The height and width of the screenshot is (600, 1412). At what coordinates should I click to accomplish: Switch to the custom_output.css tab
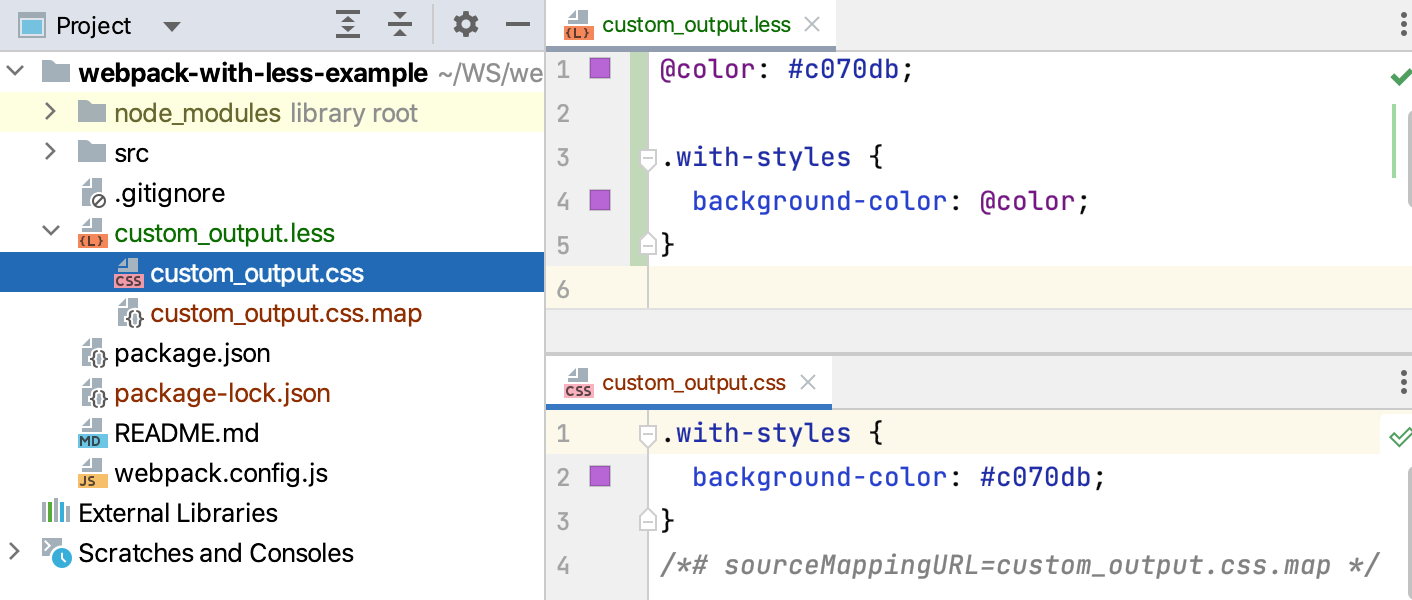[695, 382]
